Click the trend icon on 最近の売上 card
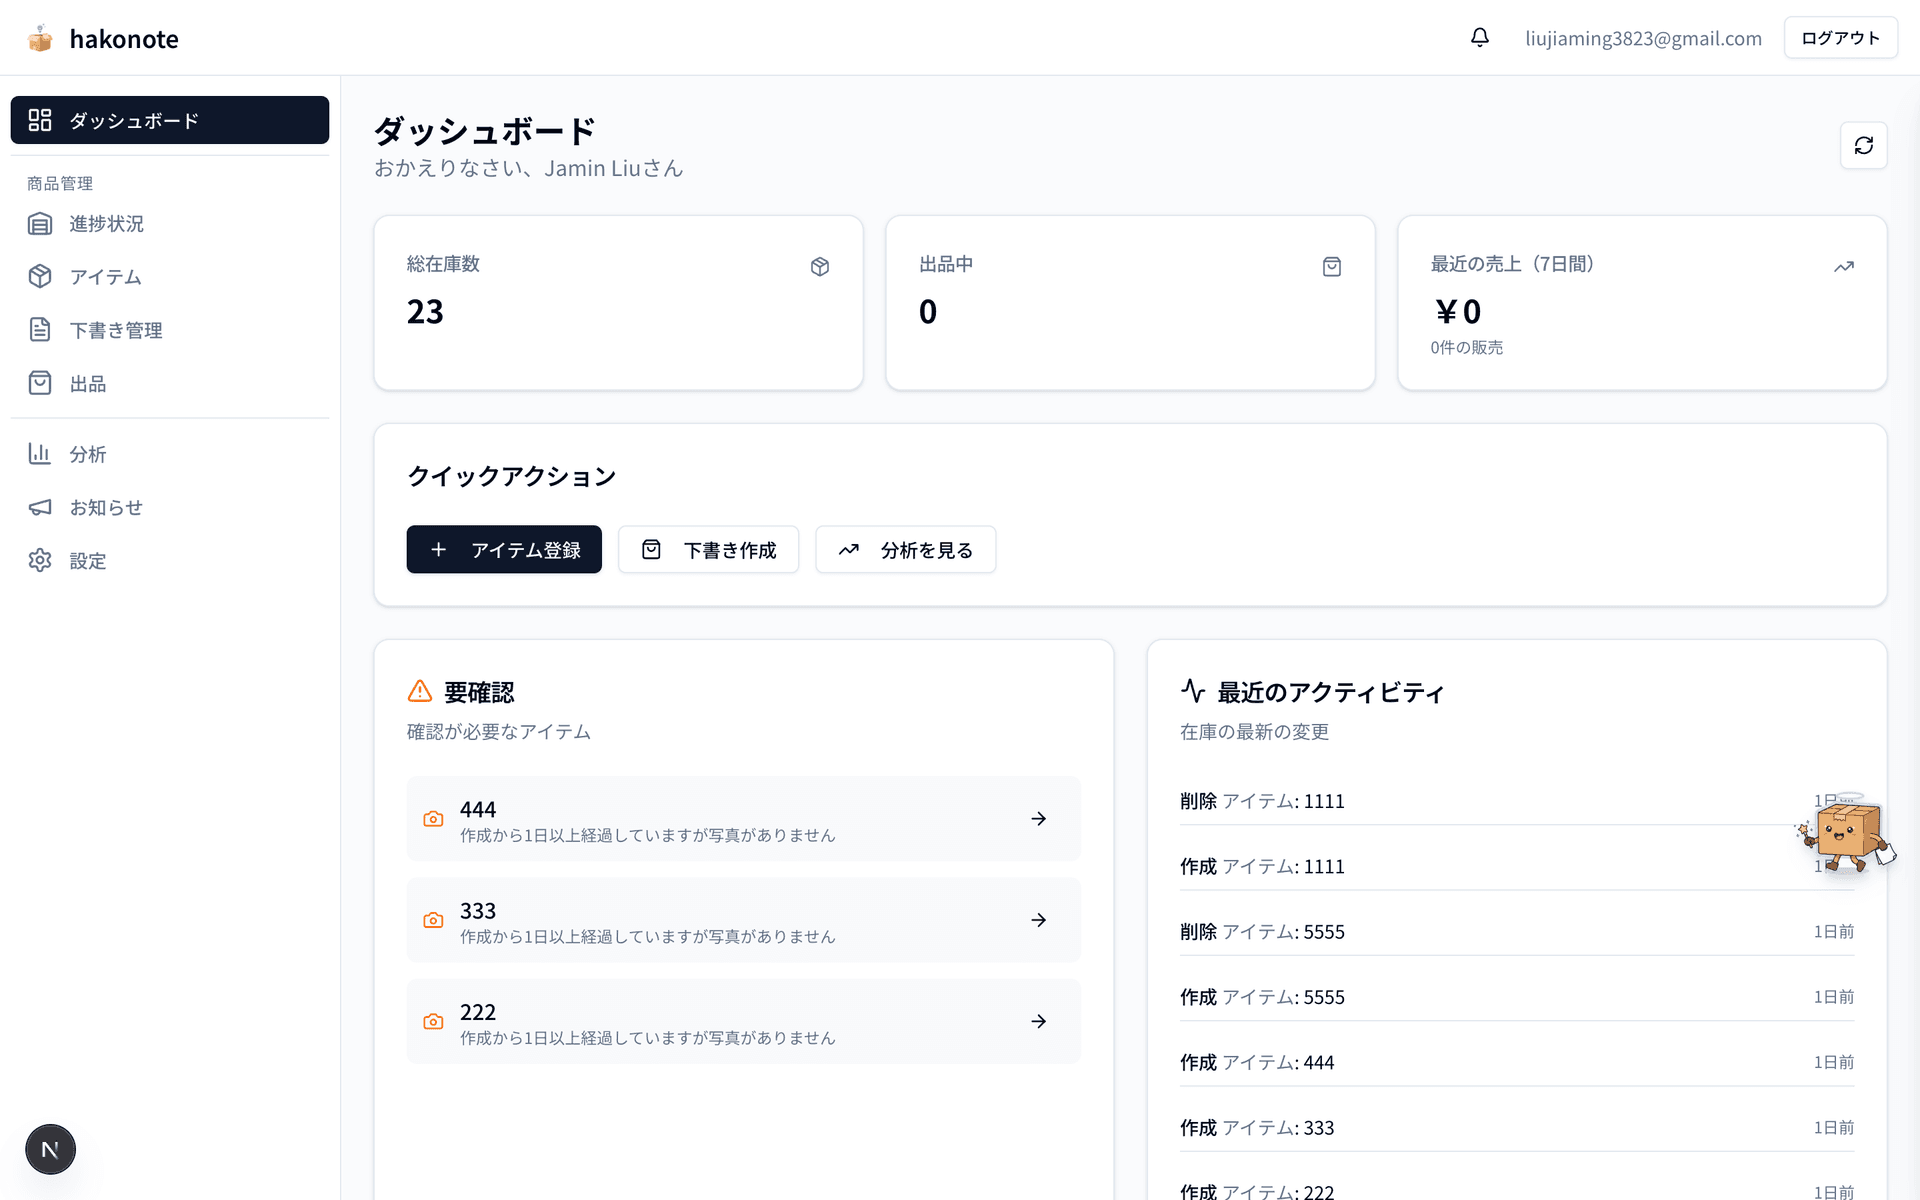This screenshot has height=1200, width=1920. pyautogui.click(x=1844, y=266)
